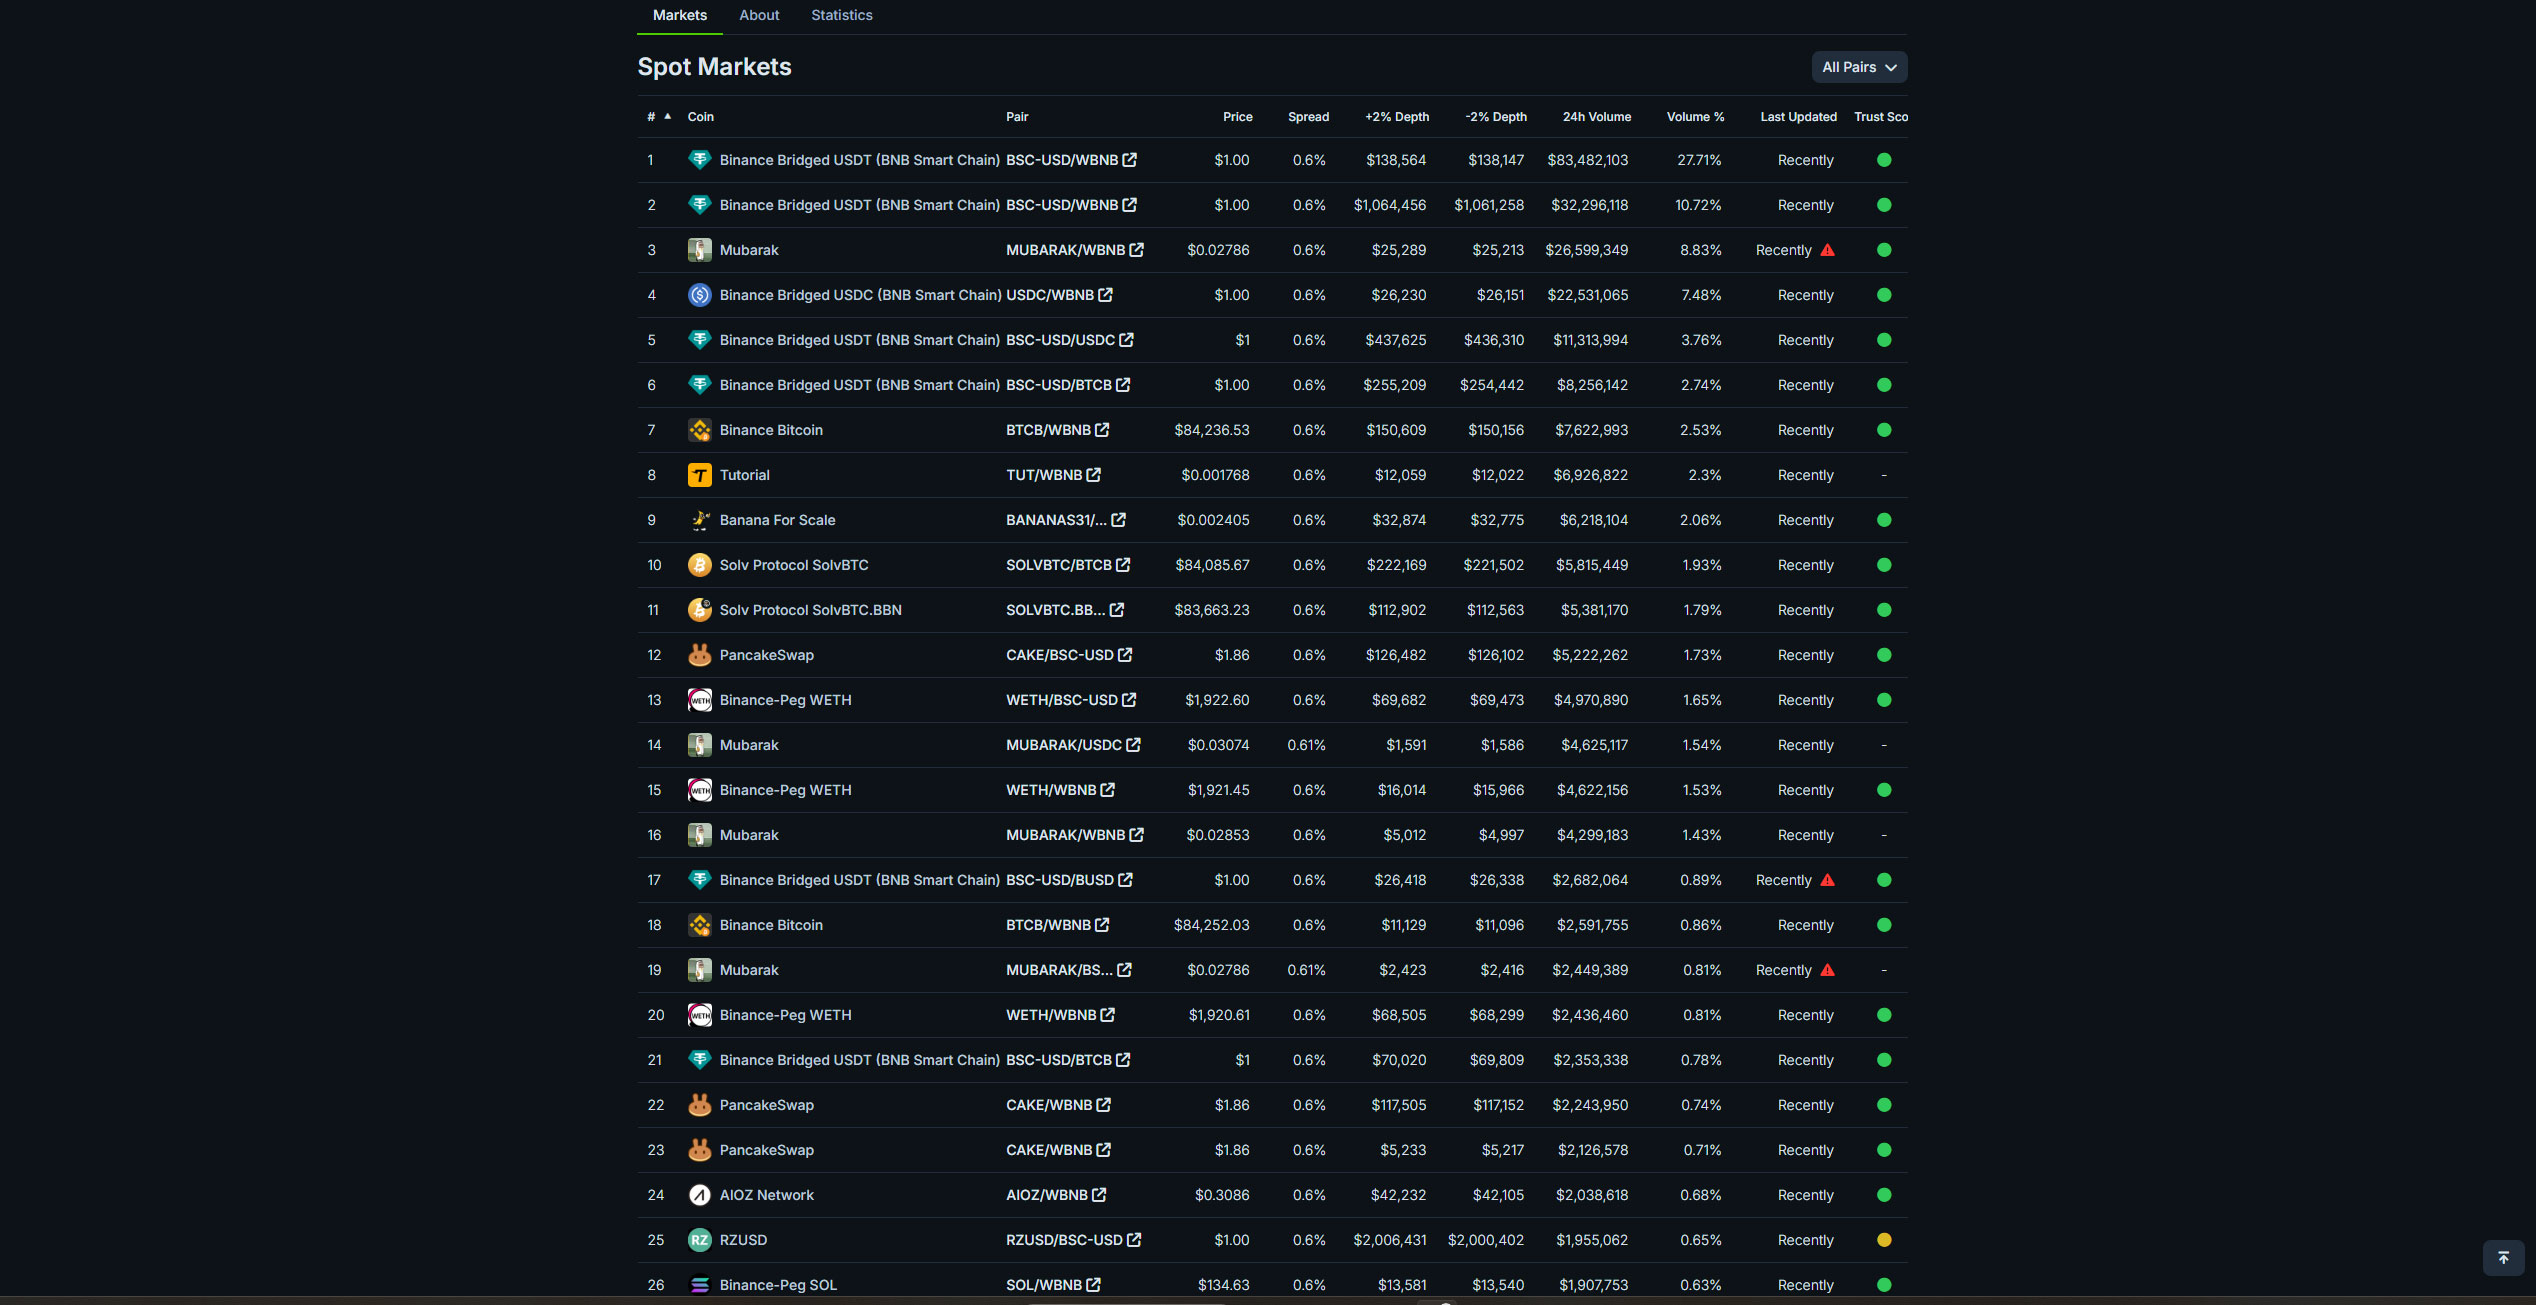The width and height of the screenshot is (2536, 1305).
Task: Sort table by Pair column header
Action: click(x=1017, y=117)
